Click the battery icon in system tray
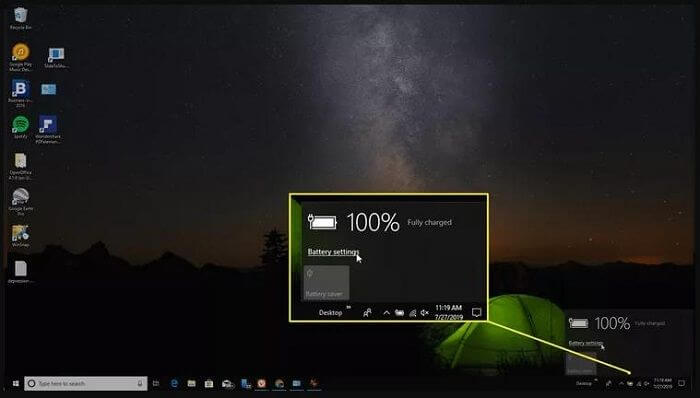 (x=630, y=383)
